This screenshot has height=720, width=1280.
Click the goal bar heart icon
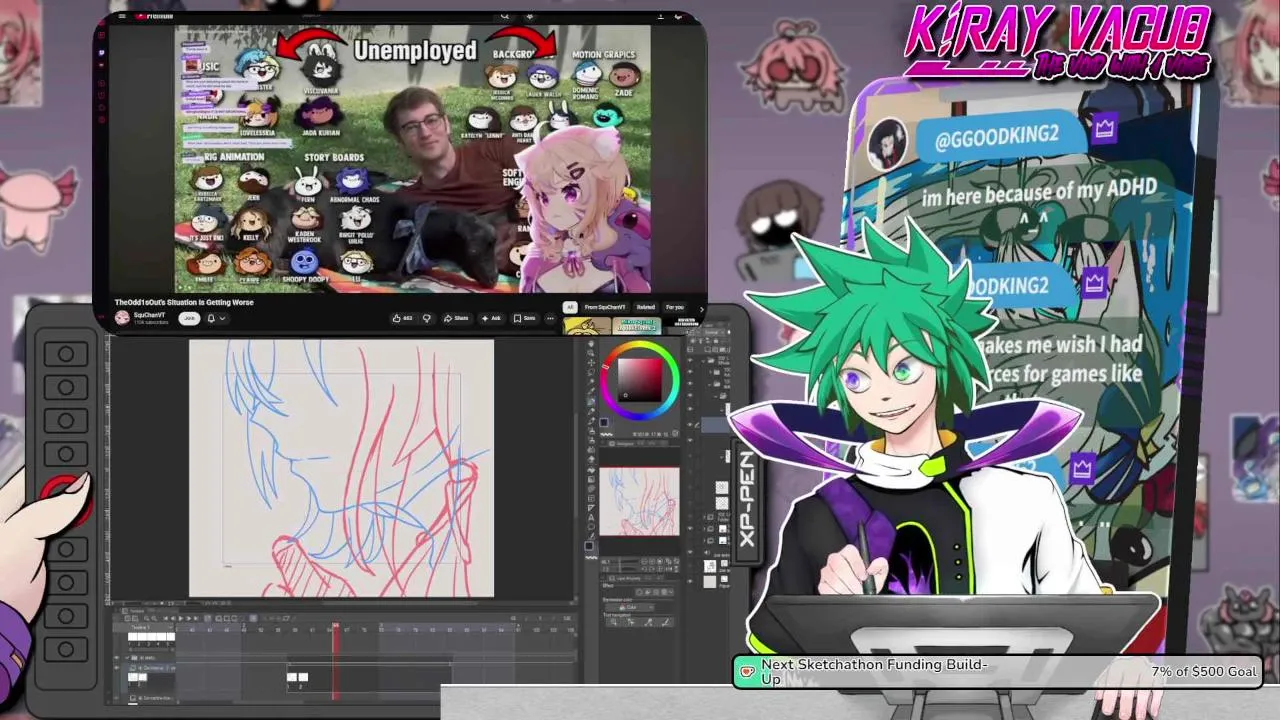click(x=746, y=672)
